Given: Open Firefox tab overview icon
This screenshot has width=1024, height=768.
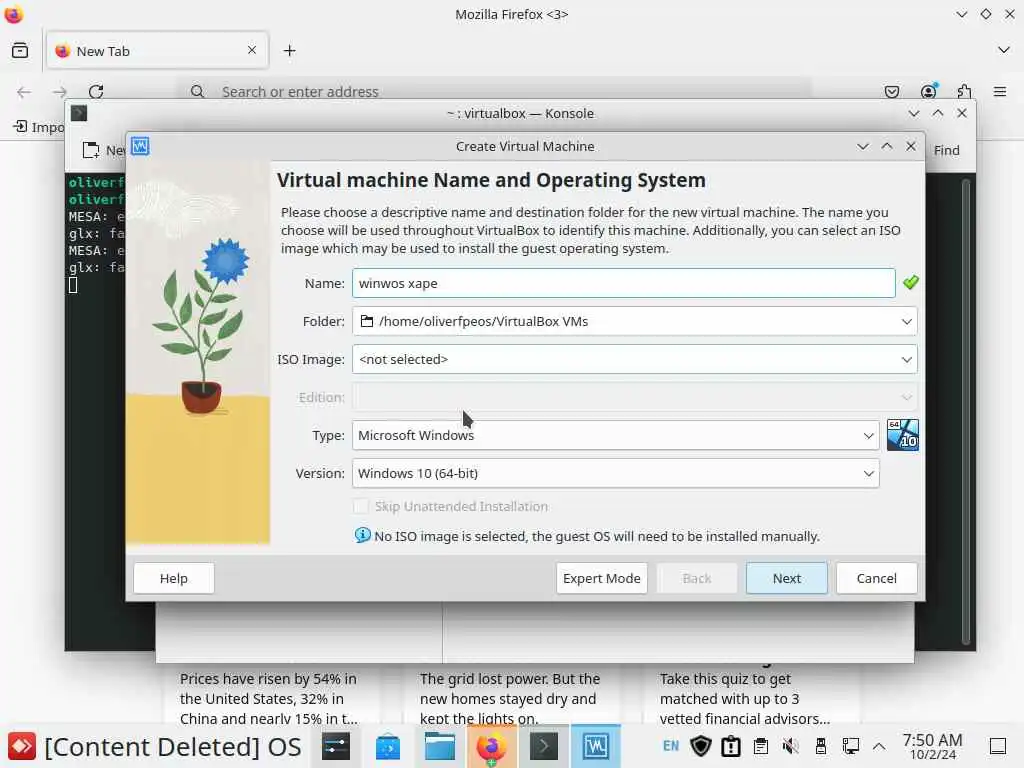Looking at the screenshot, I should pos(20,50).
